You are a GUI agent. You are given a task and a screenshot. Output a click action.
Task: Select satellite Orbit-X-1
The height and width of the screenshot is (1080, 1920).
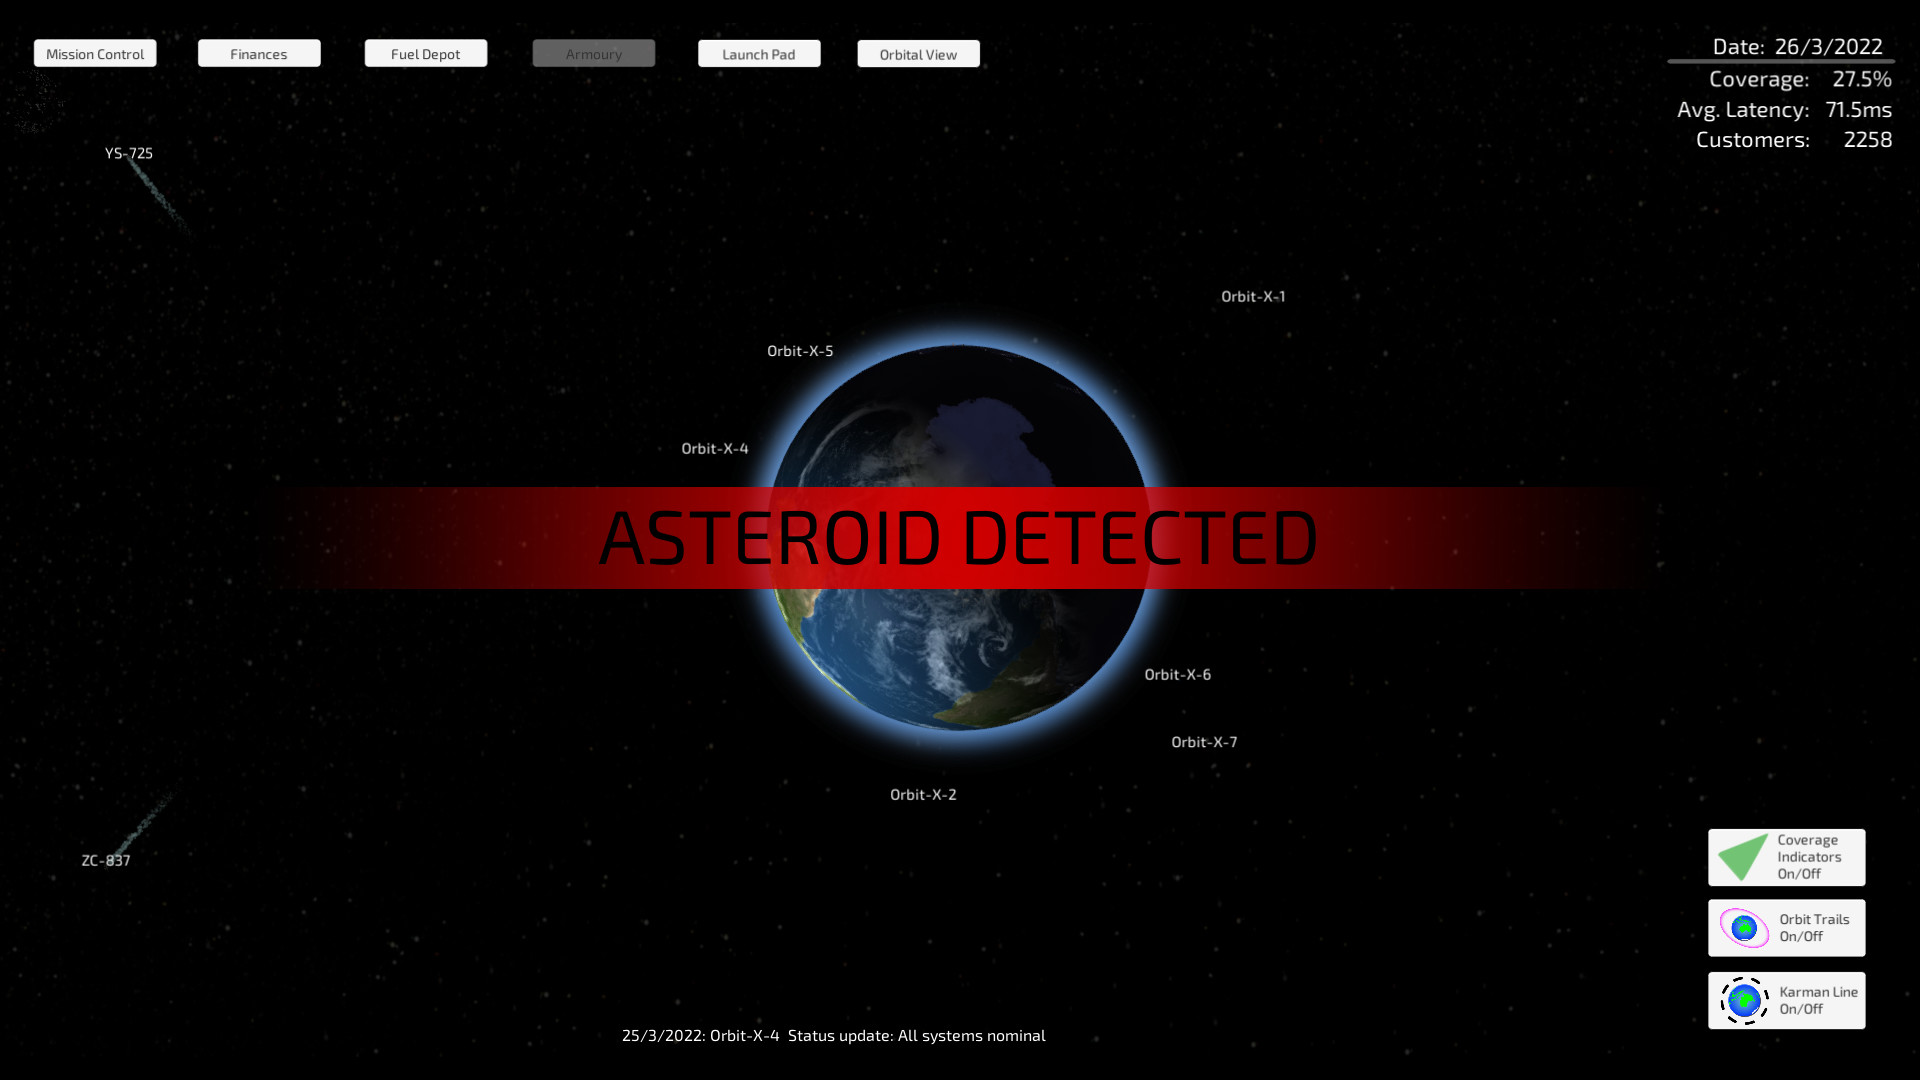coord(1253,296)
